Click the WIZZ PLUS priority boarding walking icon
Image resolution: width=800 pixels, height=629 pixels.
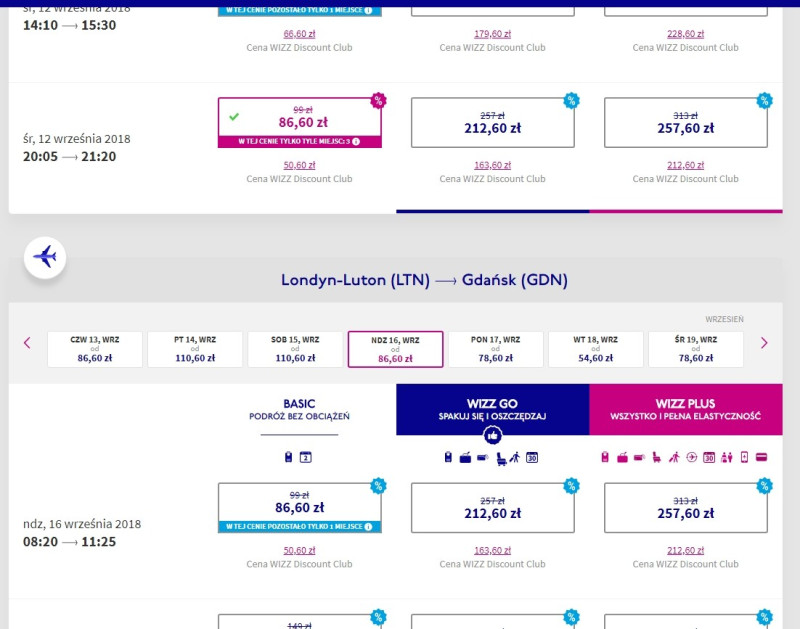click(674, 457)
